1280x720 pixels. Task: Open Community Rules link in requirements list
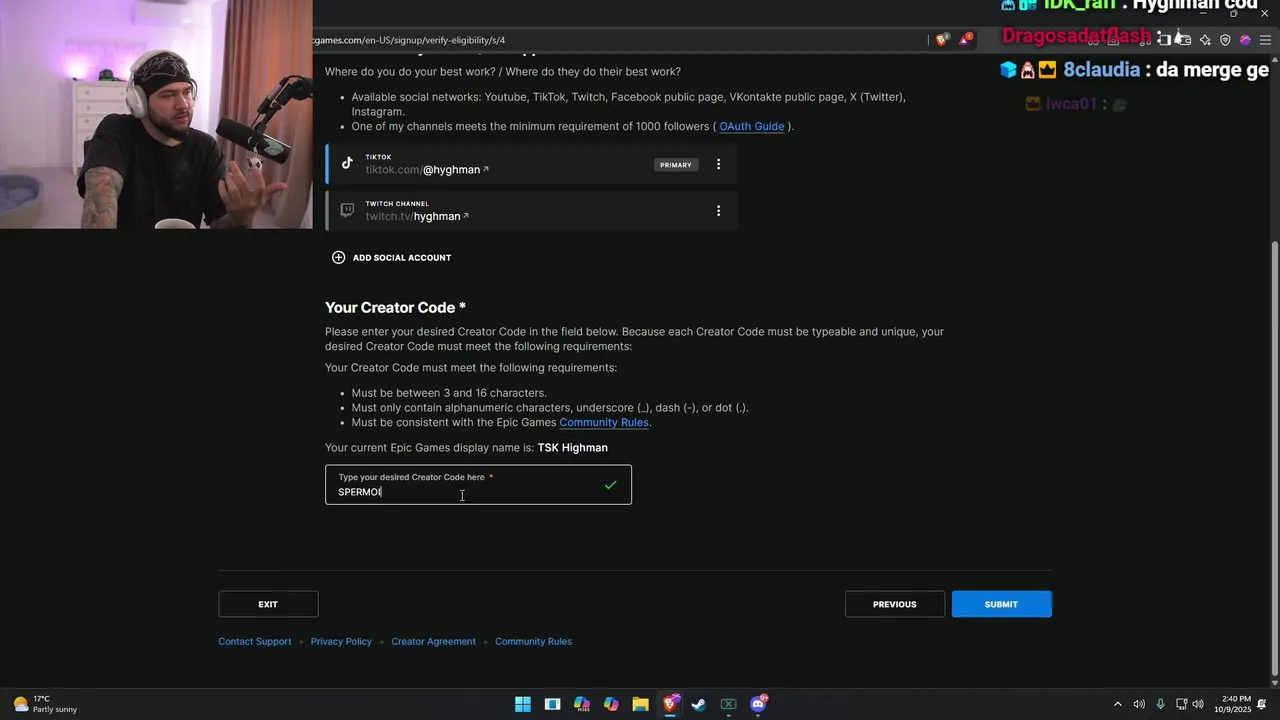(x=604, y=422)
